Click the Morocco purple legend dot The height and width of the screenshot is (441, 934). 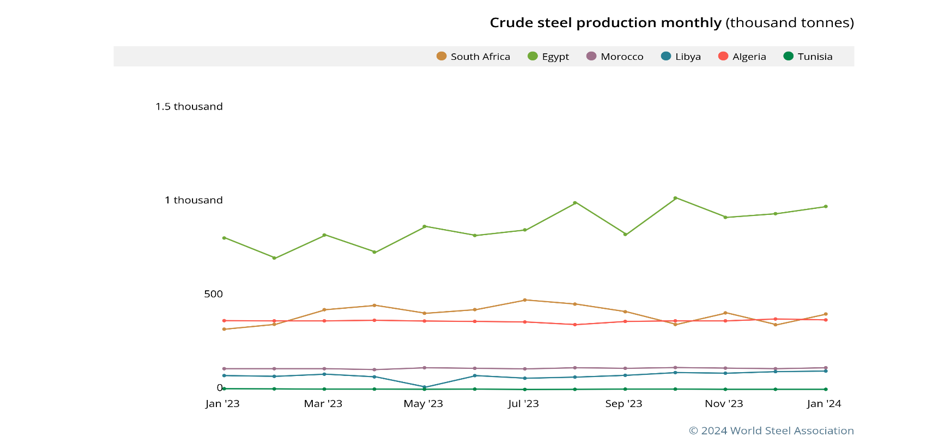[591, 57]
